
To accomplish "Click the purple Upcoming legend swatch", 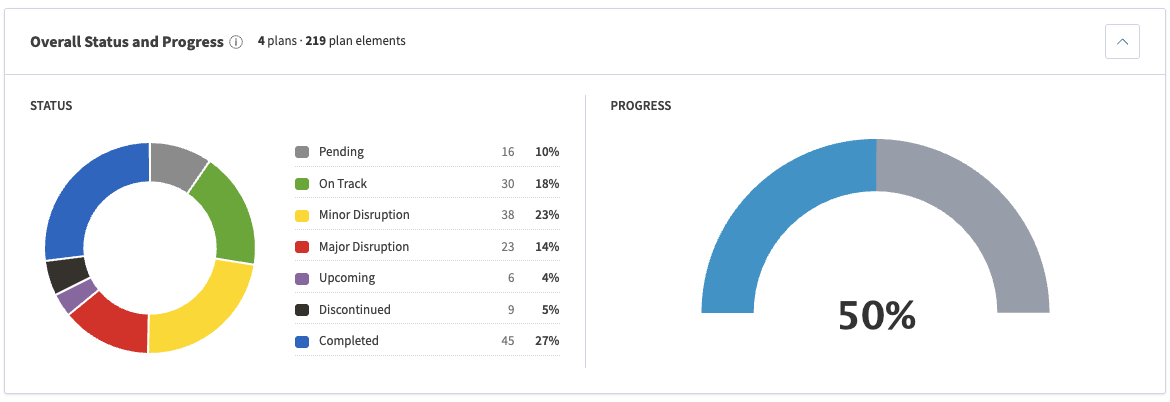I will tap(302, 278).
